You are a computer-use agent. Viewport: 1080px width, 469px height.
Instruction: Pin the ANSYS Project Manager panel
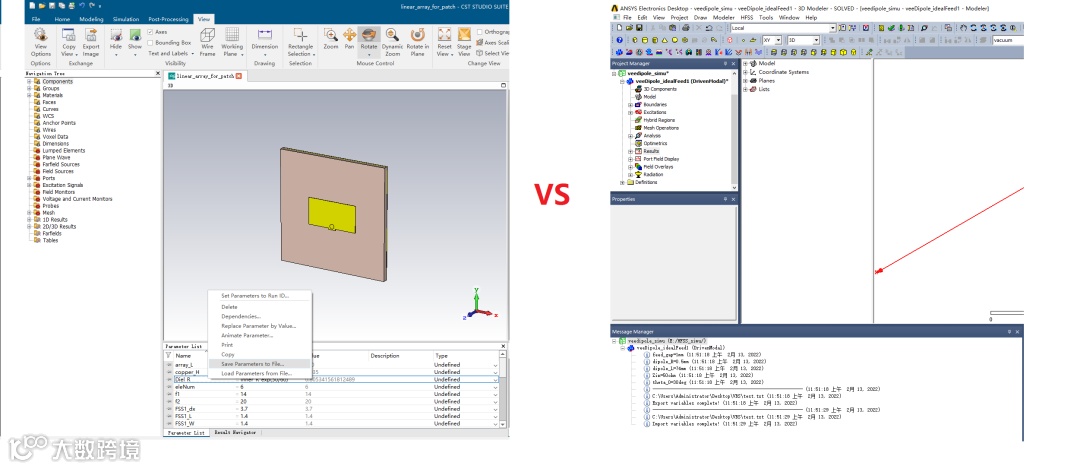click(725, 63)
